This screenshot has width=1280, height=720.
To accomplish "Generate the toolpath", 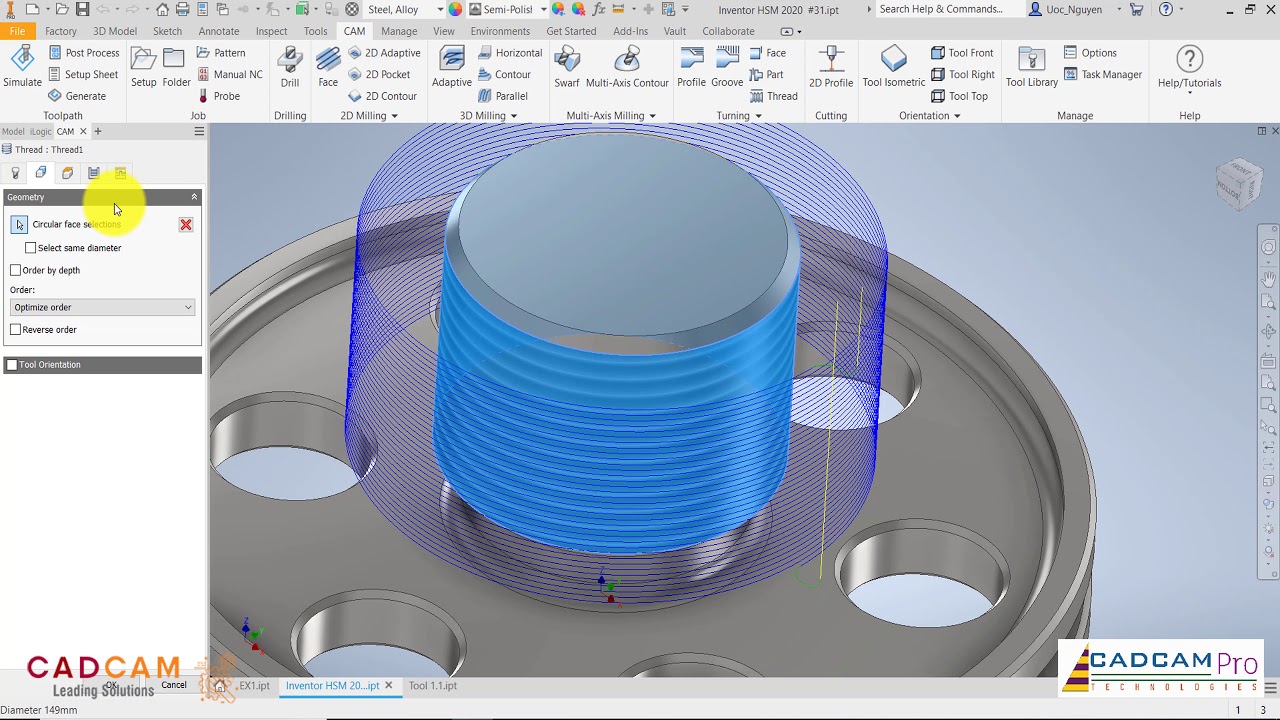I will point(77,96).
